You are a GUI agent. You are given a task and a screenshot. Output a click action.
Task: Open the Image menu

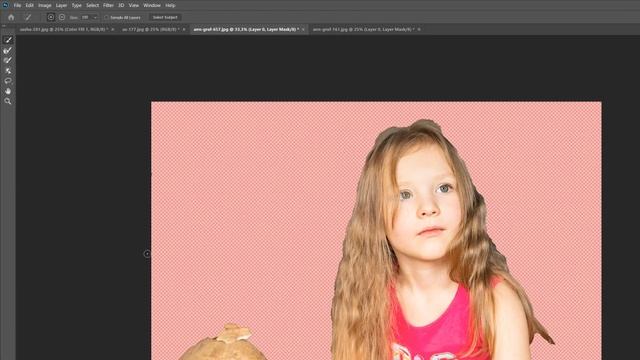44,5
